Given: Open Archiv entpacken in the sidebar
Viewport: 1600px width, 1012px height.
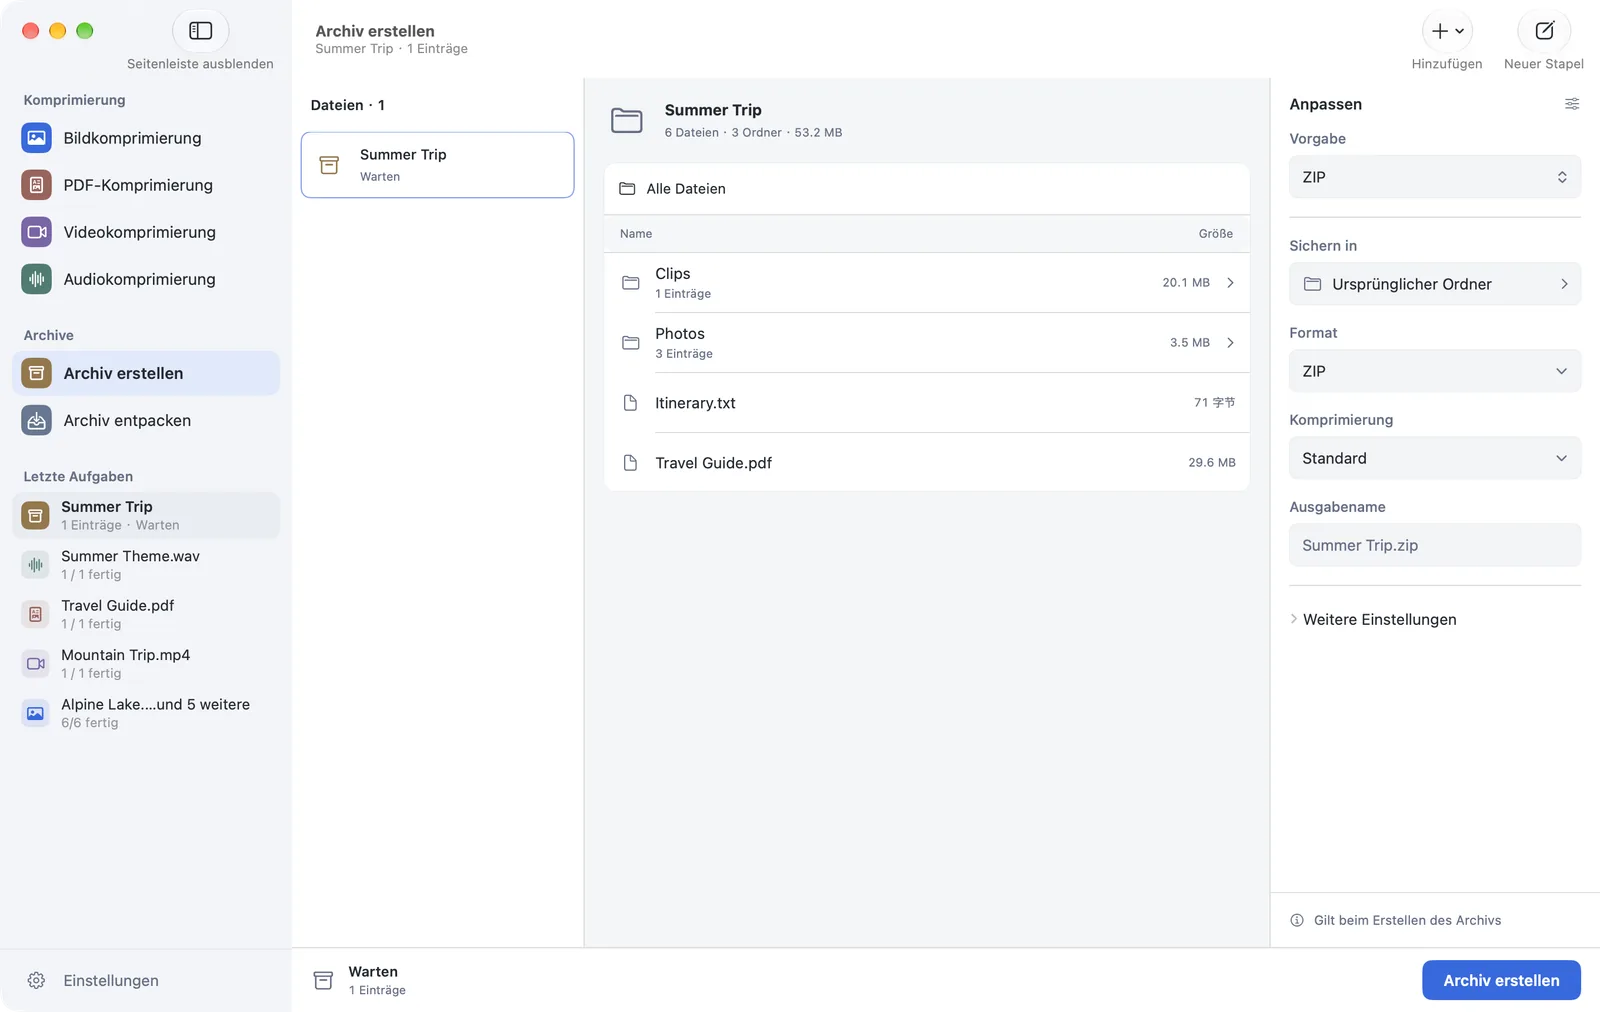Looking at the screenshot, I should tap(146, 420).
